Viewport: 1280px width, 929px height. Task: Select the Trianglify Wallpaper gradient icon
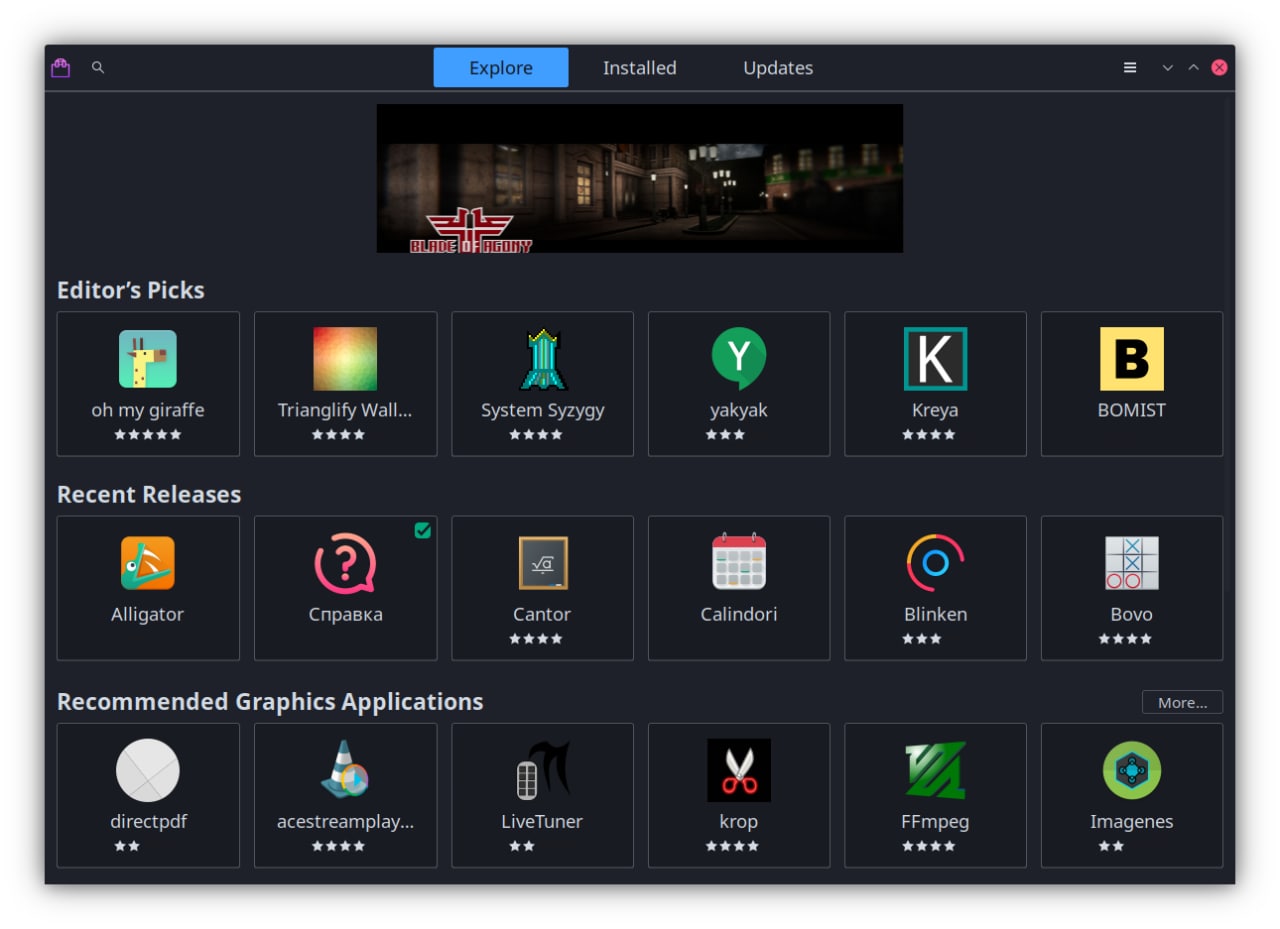click(345, 359)
